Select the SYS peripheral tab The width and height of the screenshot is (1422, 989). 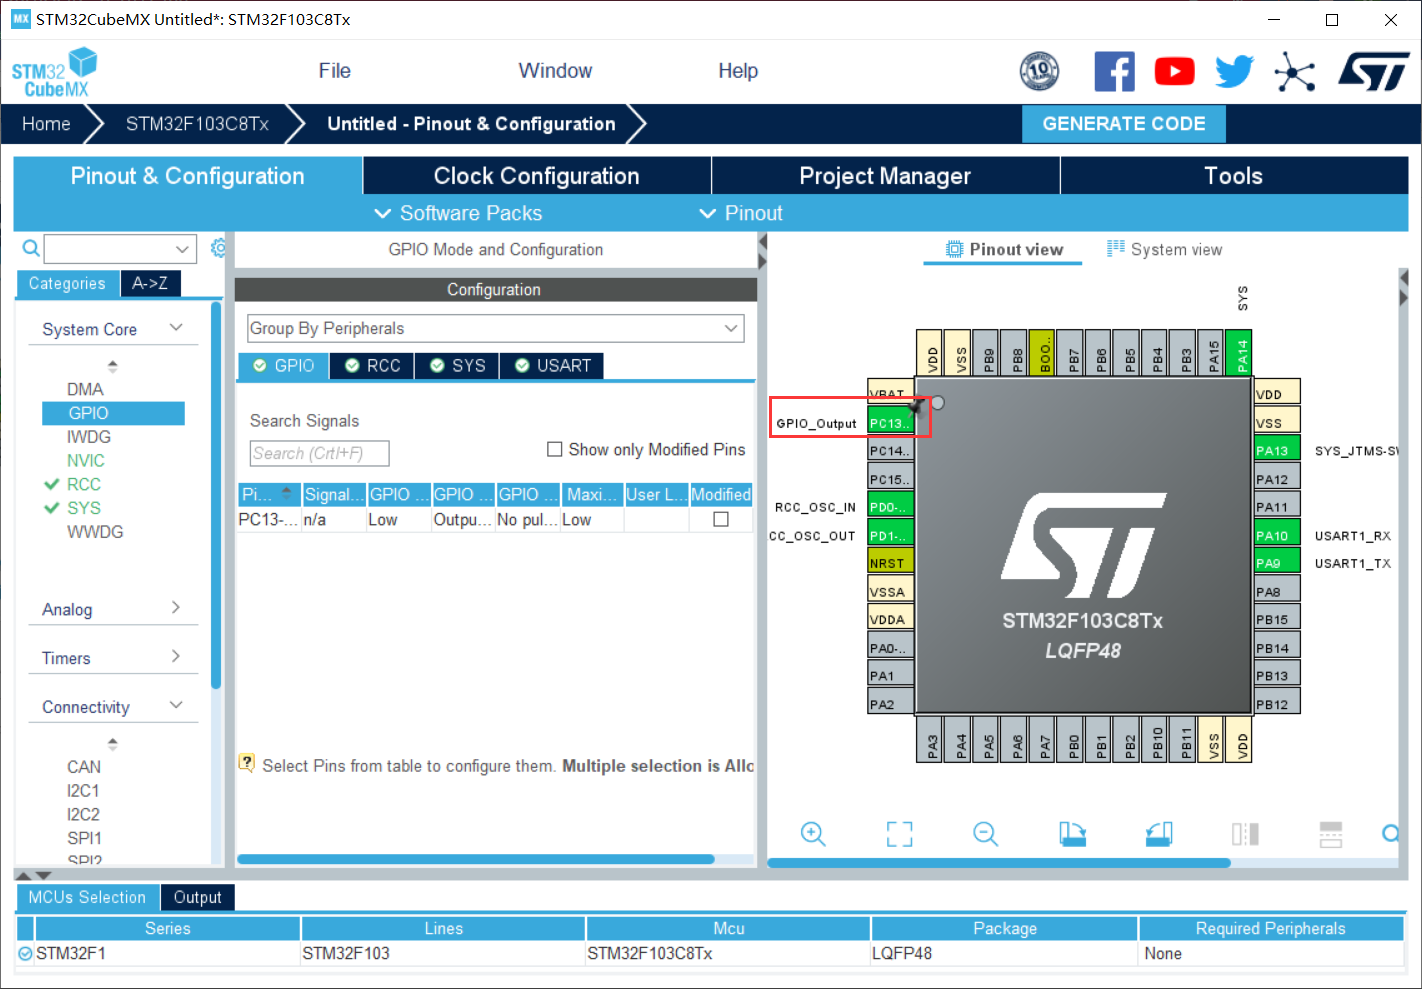point(457,366)
